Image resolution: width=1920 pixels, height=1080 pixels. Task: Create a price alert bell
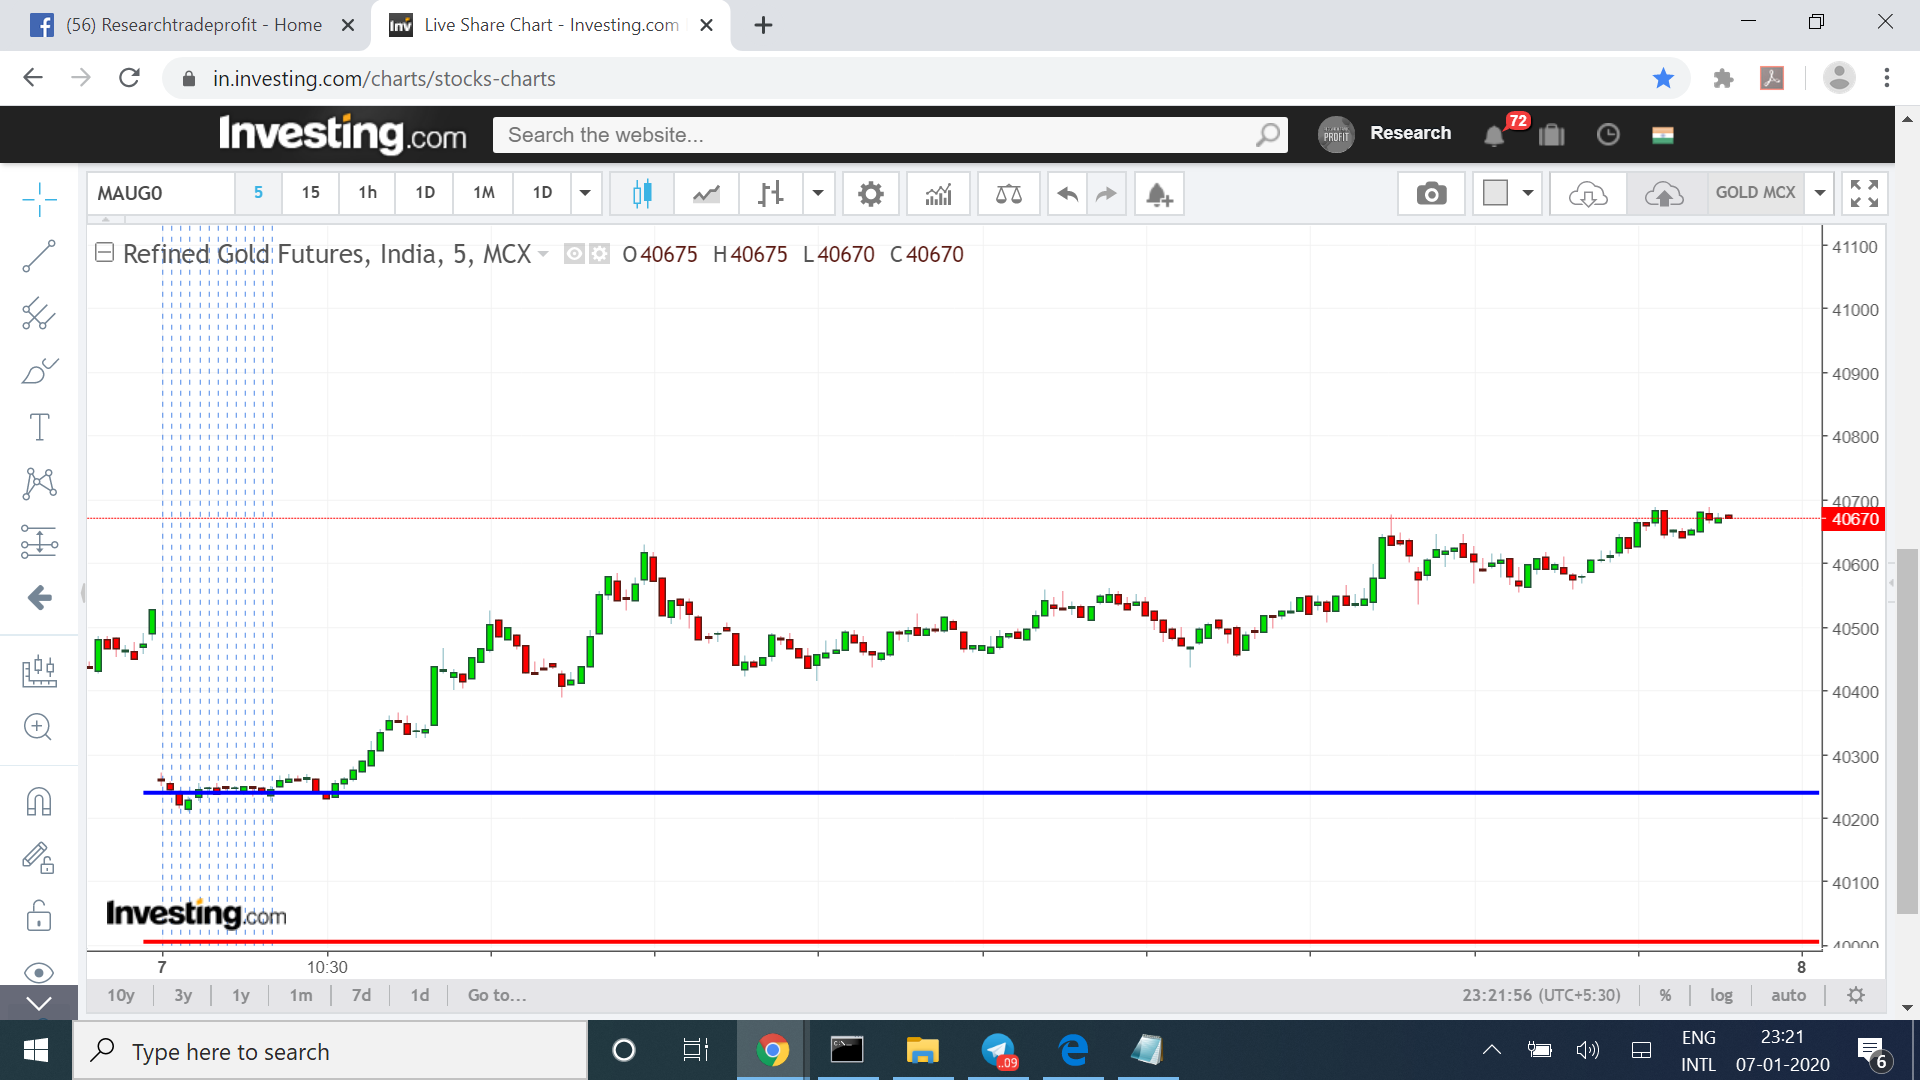(1159, 193)
